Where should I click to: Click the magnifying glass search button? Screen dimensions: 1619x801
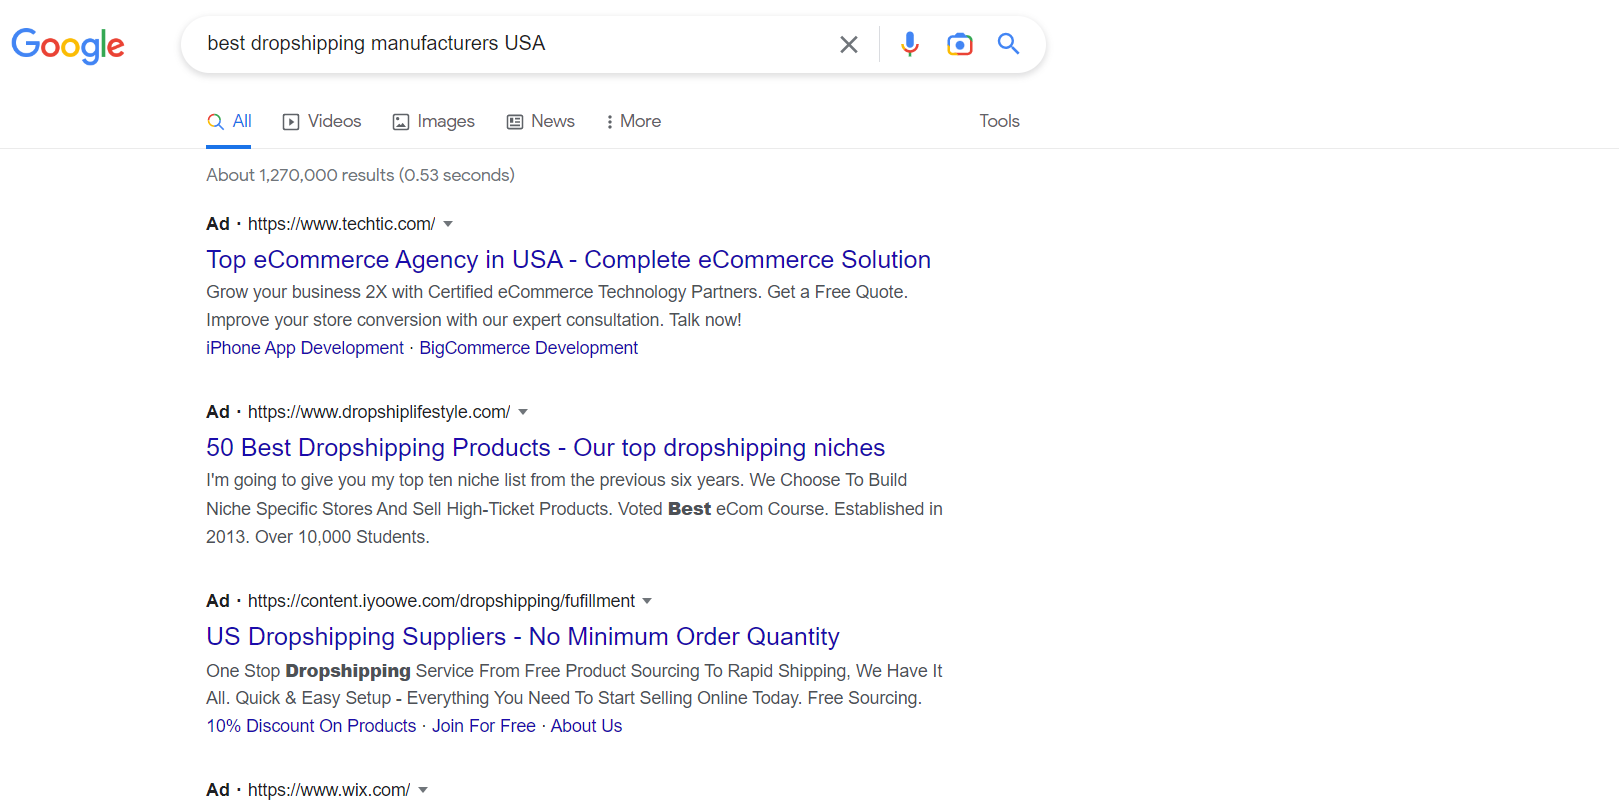(1009, 44)
